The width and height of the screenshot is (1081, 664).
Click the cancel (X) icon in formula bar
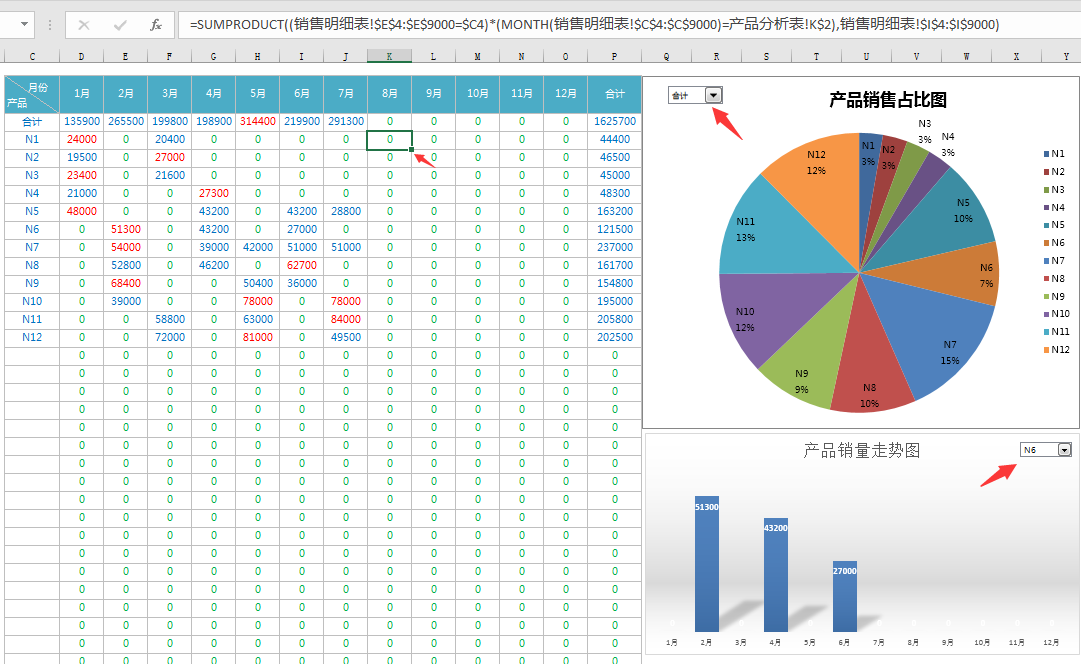(83, 25)
